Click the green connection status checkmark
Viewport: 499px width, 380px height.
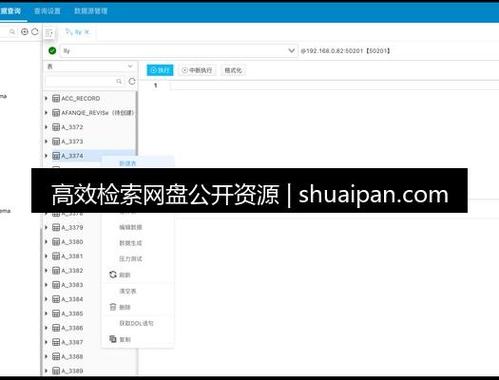pos(52,51)
